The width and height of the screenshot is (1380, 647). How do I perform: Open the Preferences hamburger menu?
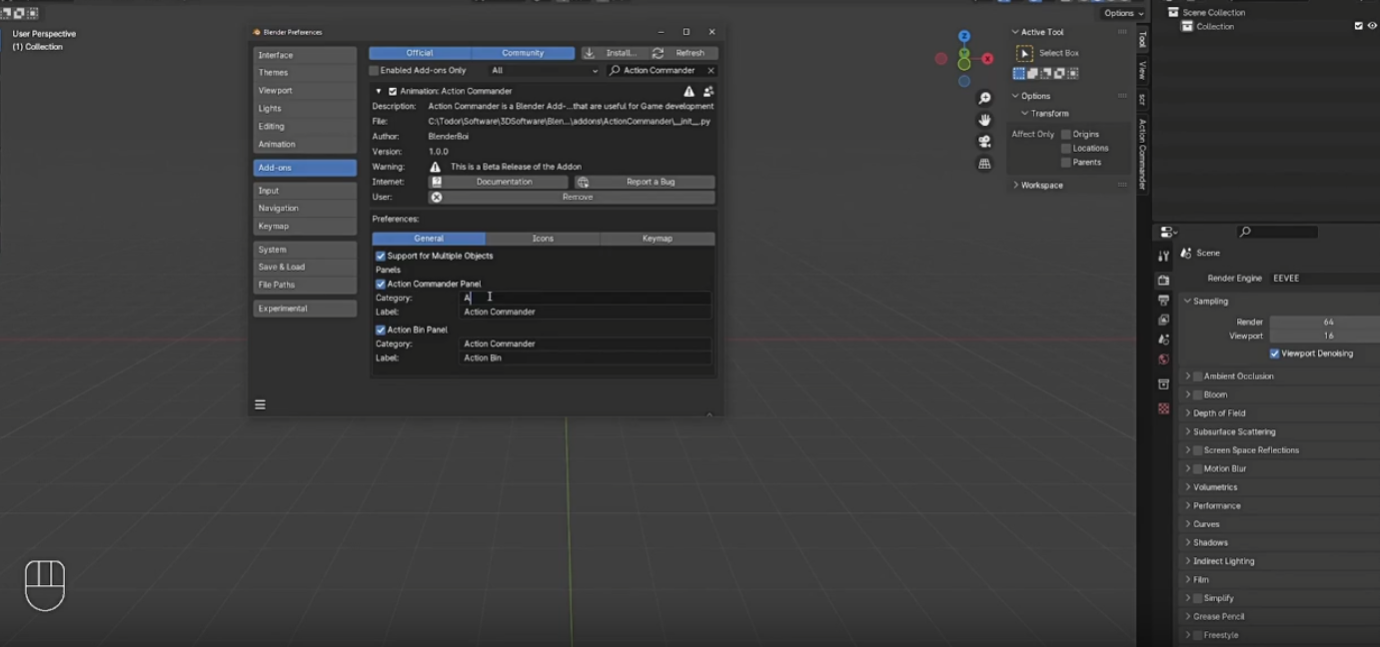click(260, 405)
